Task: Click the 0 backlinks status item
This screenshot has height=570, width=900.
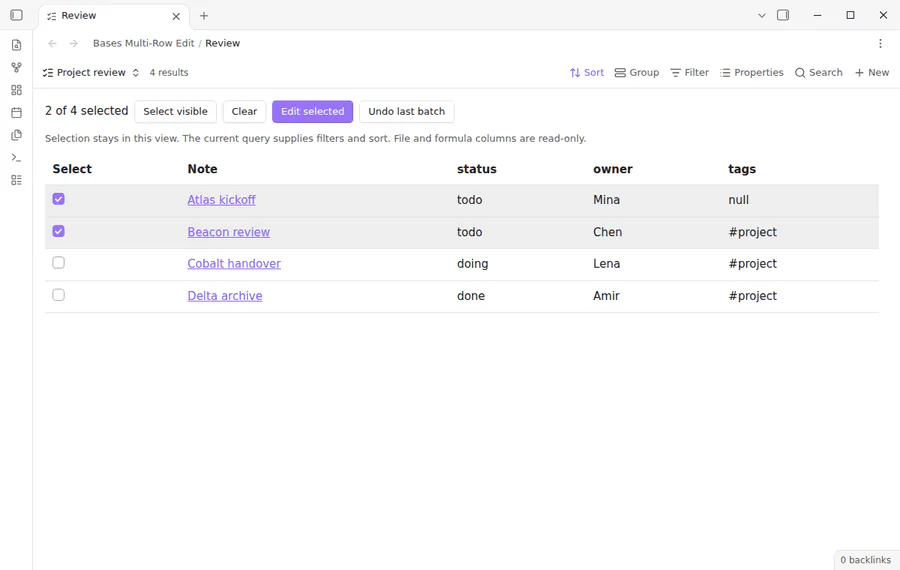Action: click(x=866, y=560)
